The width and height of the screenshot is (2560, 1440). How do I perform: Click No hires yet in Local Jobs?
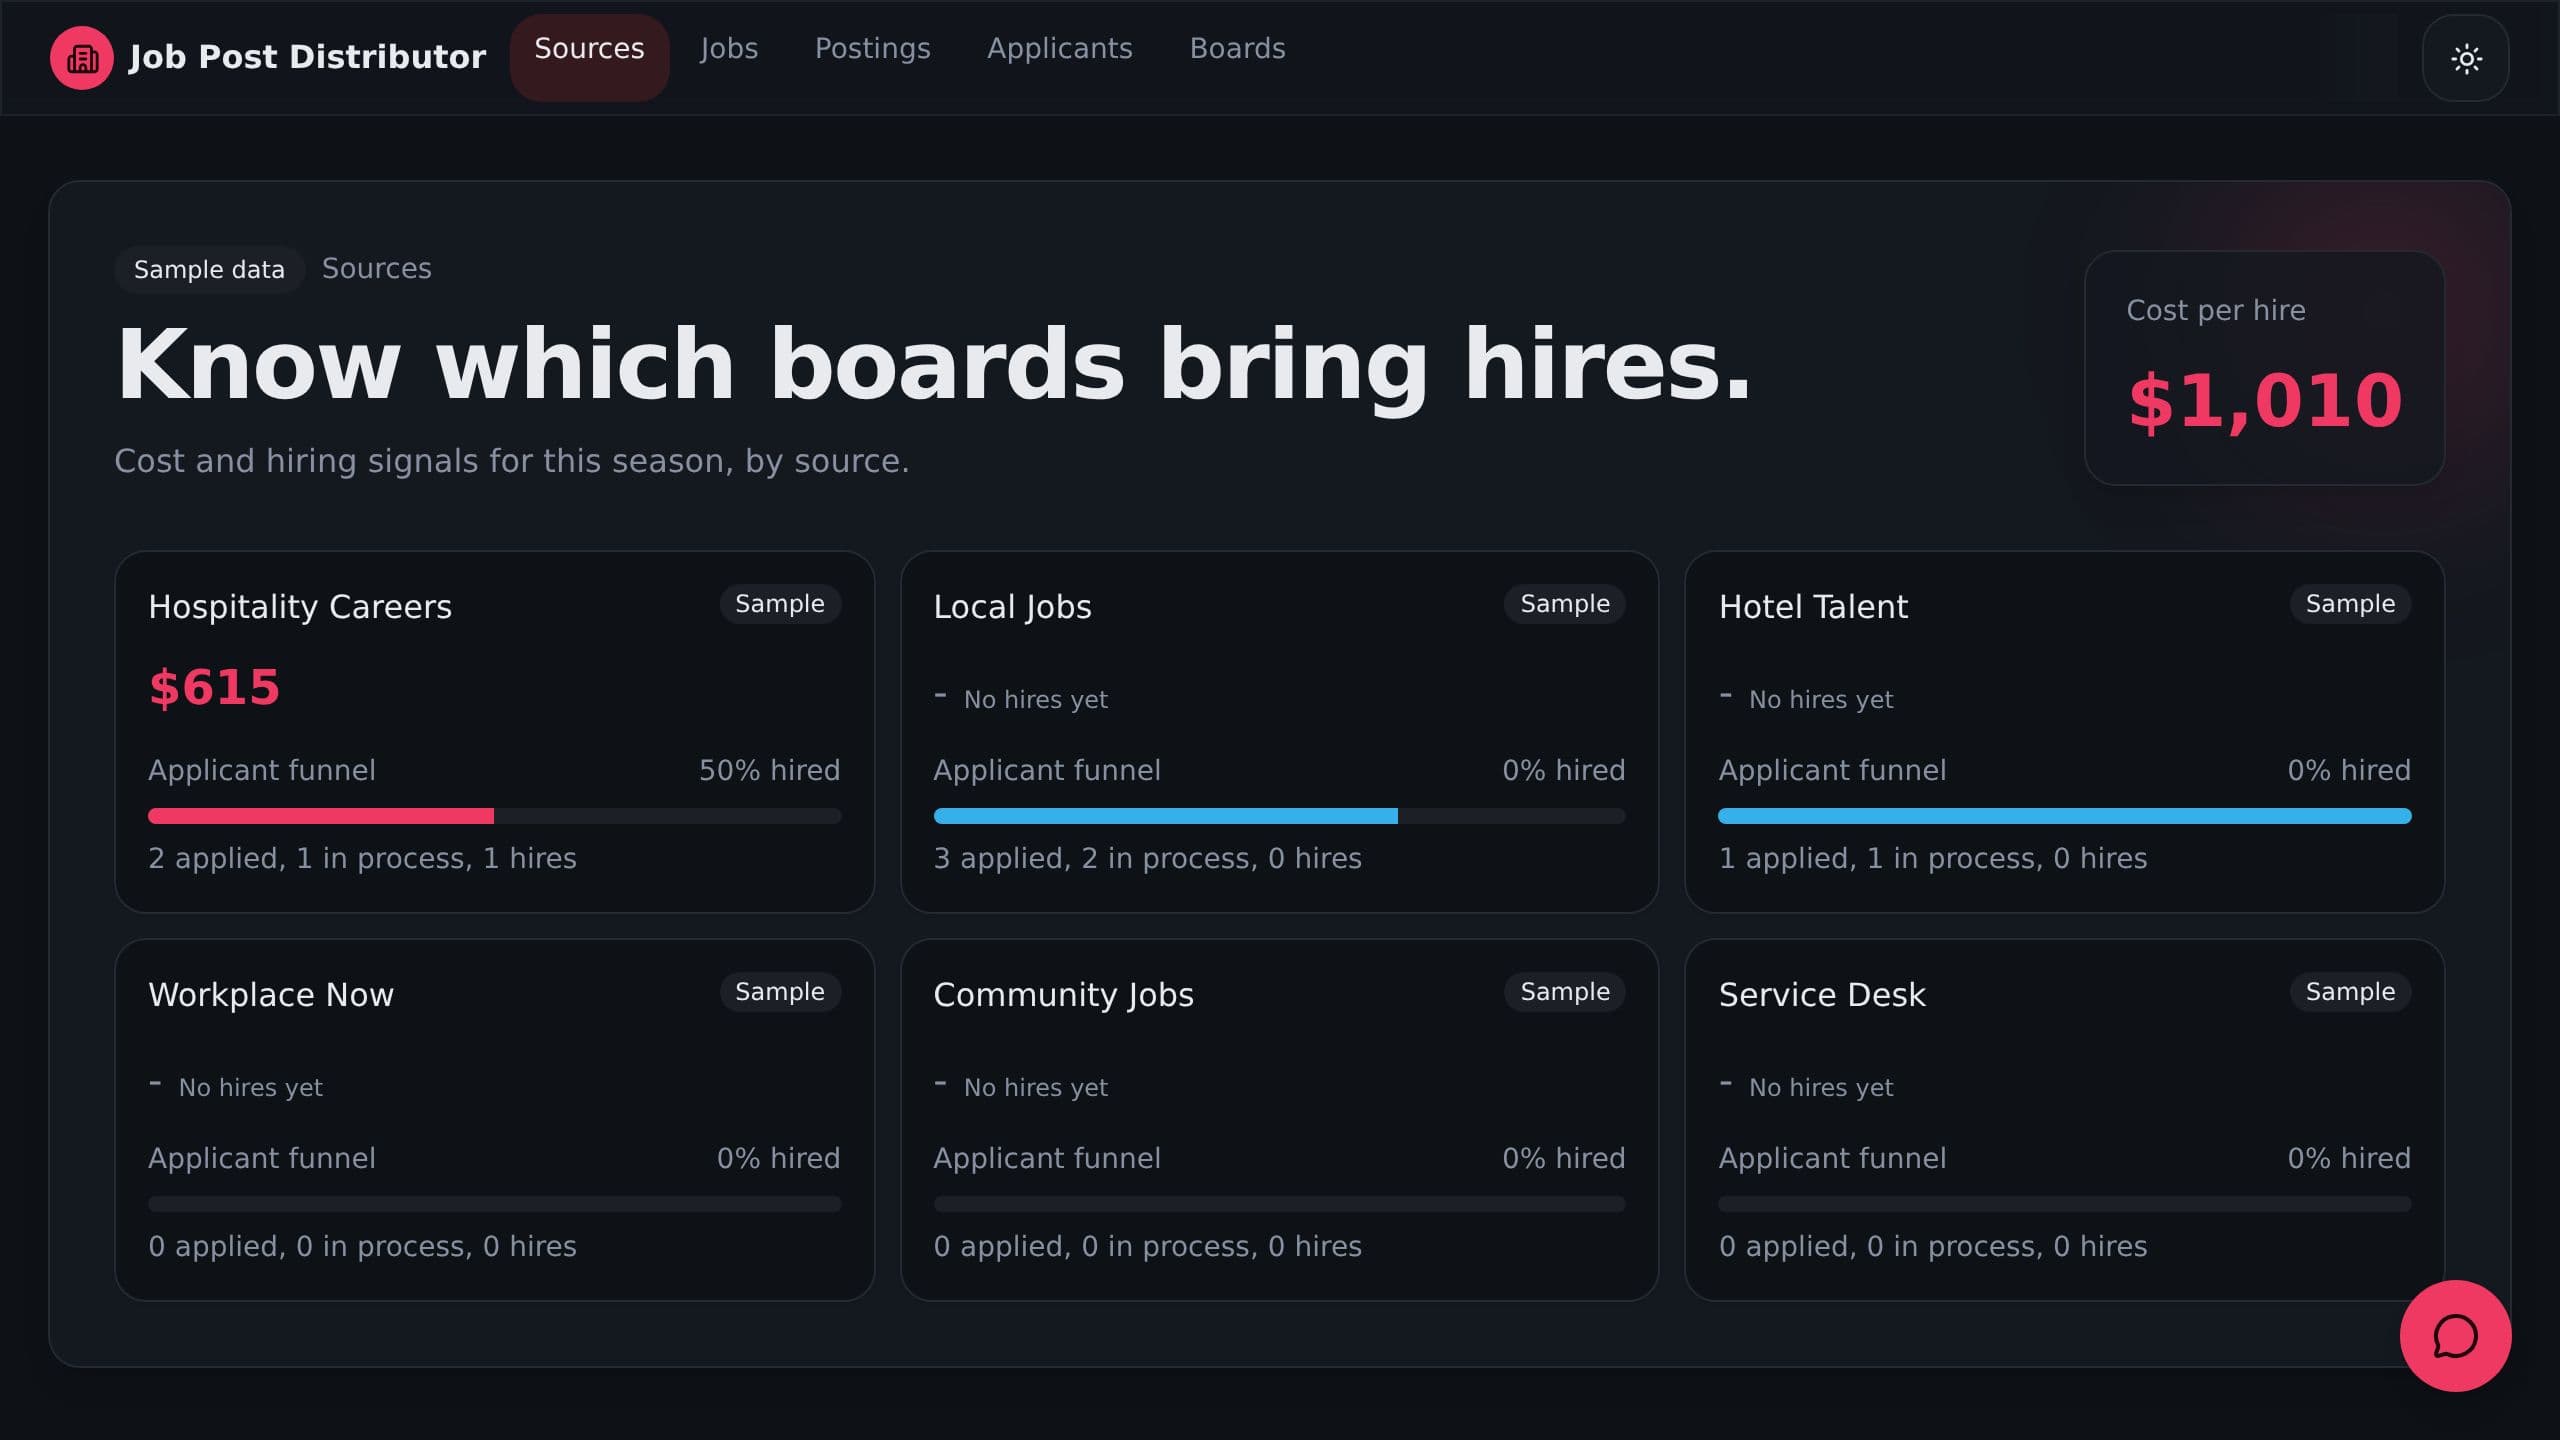1035,700
